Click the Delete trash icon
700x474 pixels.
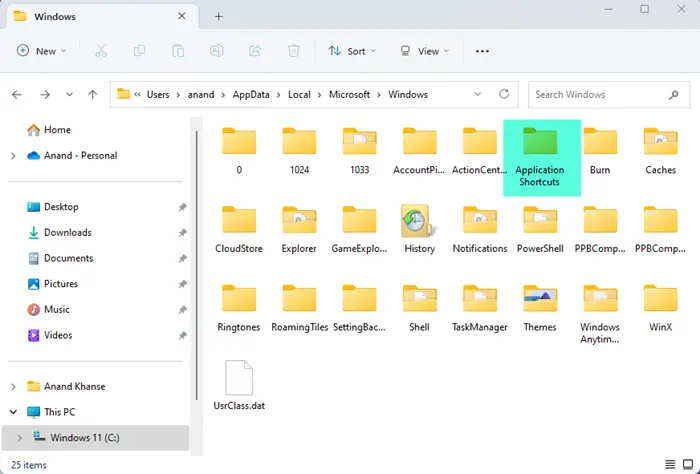tap(294, 51)
